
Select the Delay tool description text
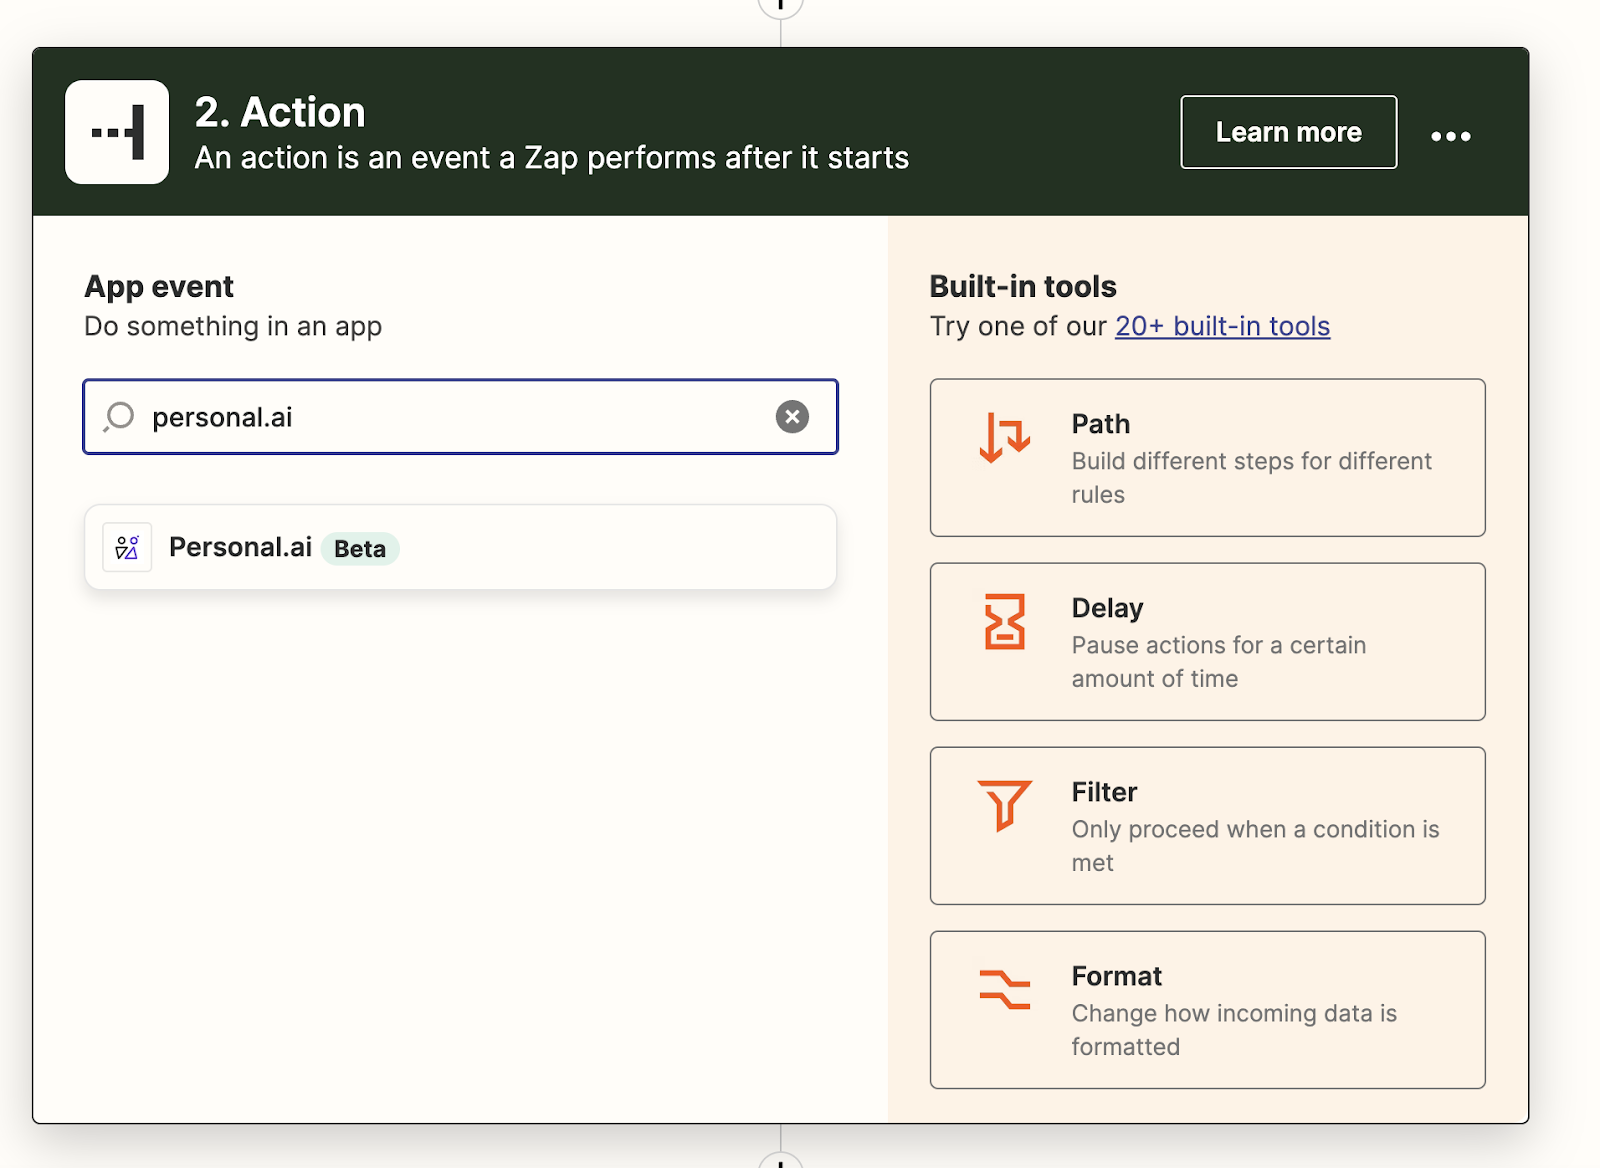(x=1218, y=662)
